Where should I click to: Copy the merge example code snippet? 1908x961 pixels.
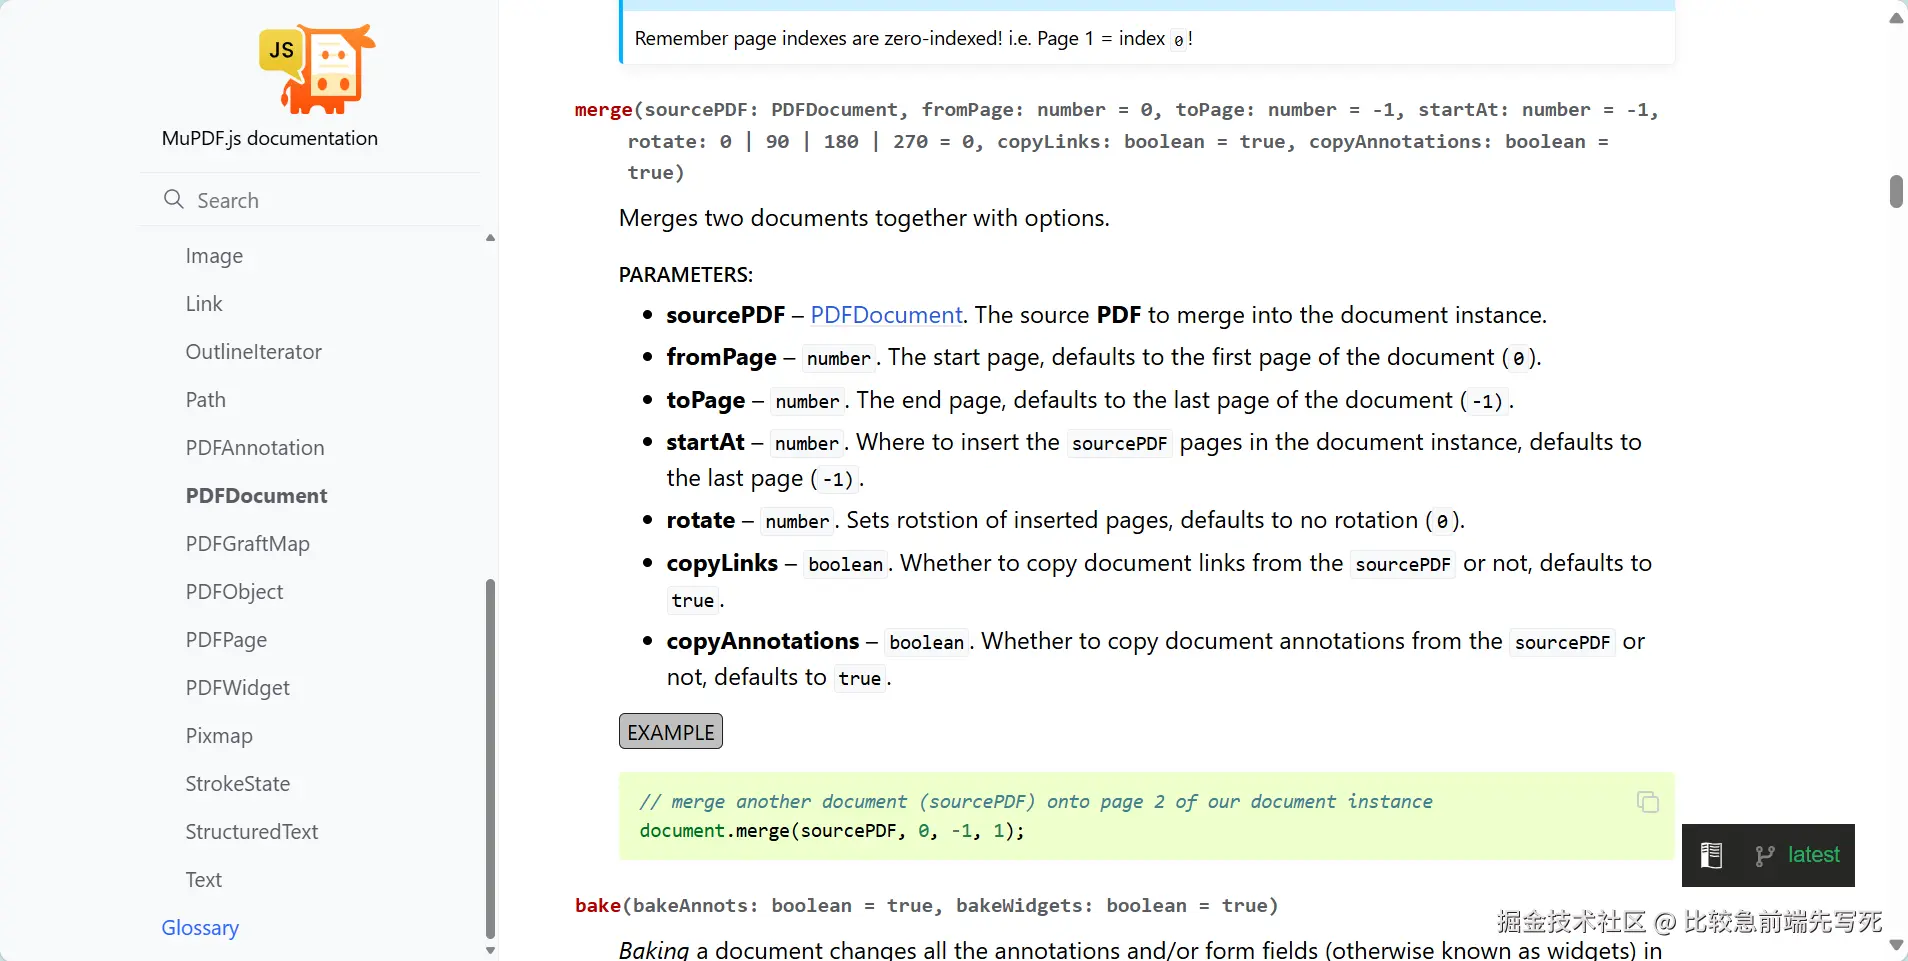click(1647, 802)
